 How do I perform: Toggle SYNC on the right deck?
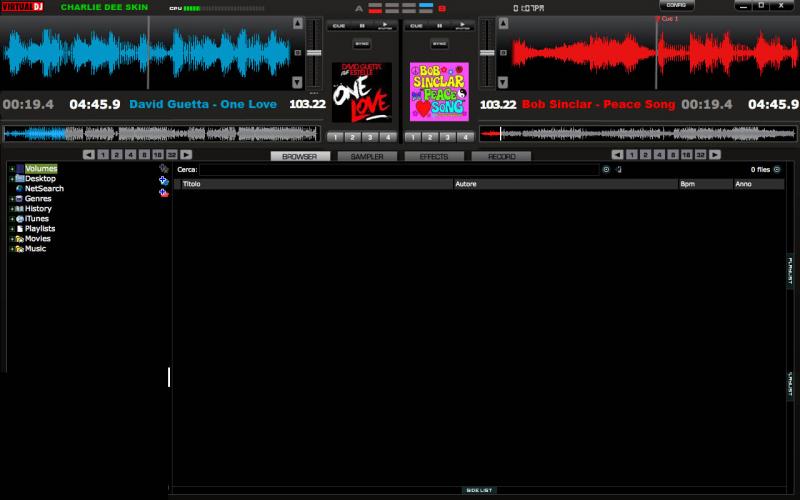438,44
